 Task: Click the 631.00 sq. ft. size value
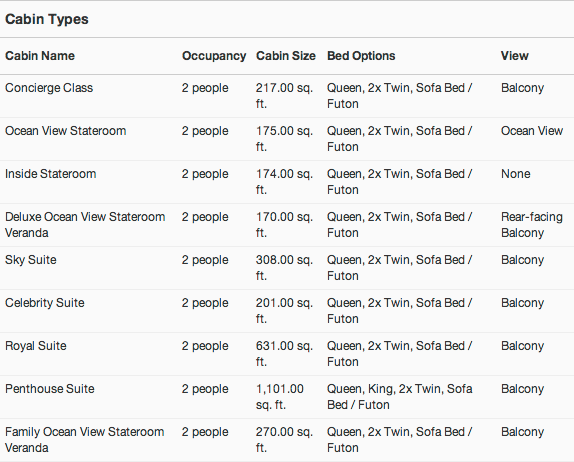(284, 354)
